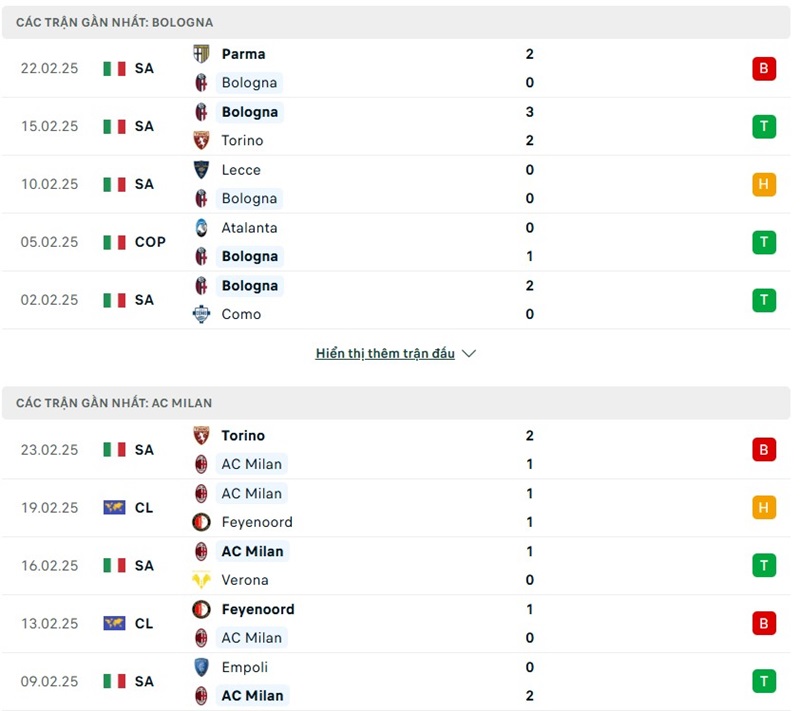Image resolution: width=800 pixels, height=711 pixels.
Task: Open the Torino team name on 23.02.25
Action: click(243, 436)
